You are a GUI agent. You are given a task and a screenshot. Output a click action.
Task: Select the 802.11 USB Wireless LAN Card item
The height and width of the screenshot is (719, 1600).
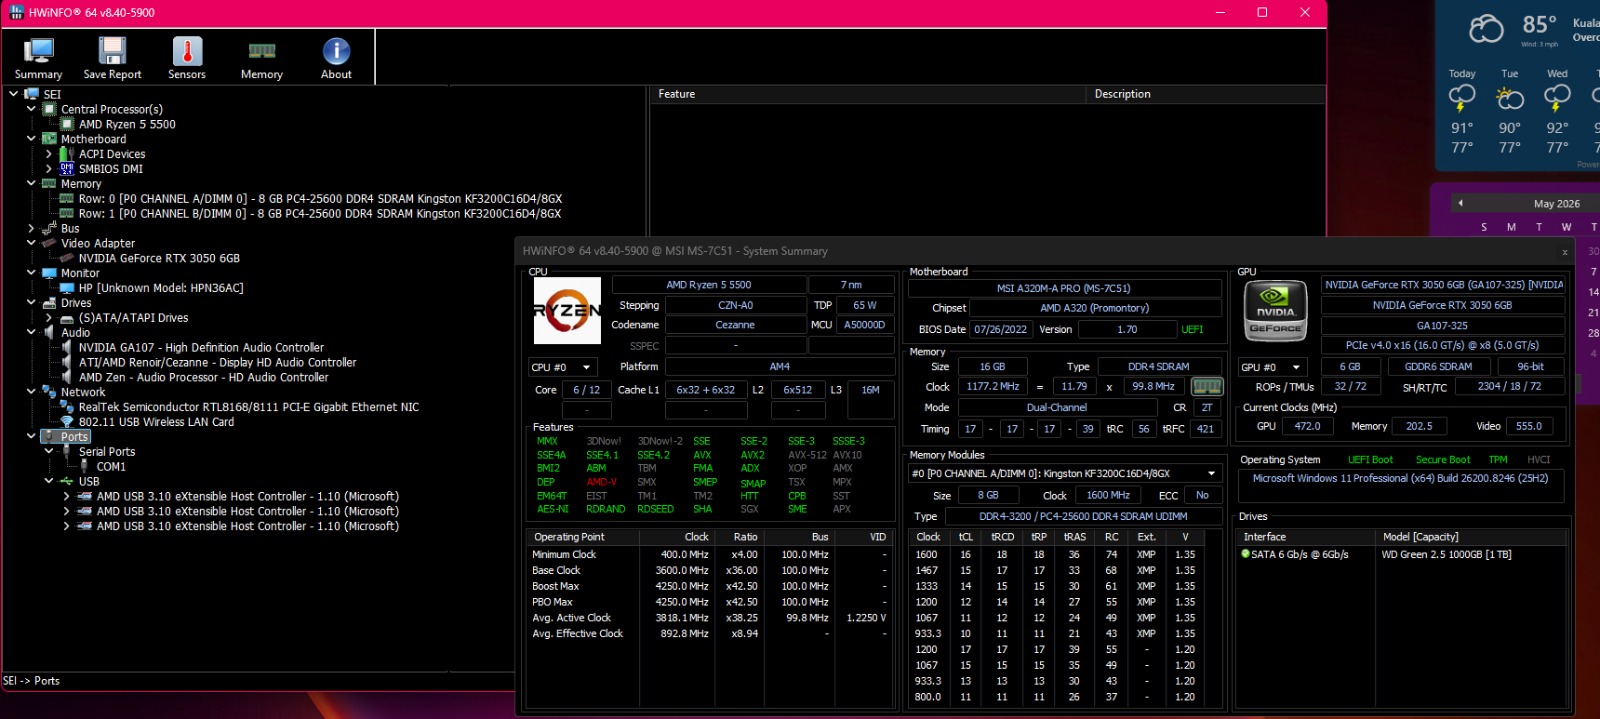[156, 422]
